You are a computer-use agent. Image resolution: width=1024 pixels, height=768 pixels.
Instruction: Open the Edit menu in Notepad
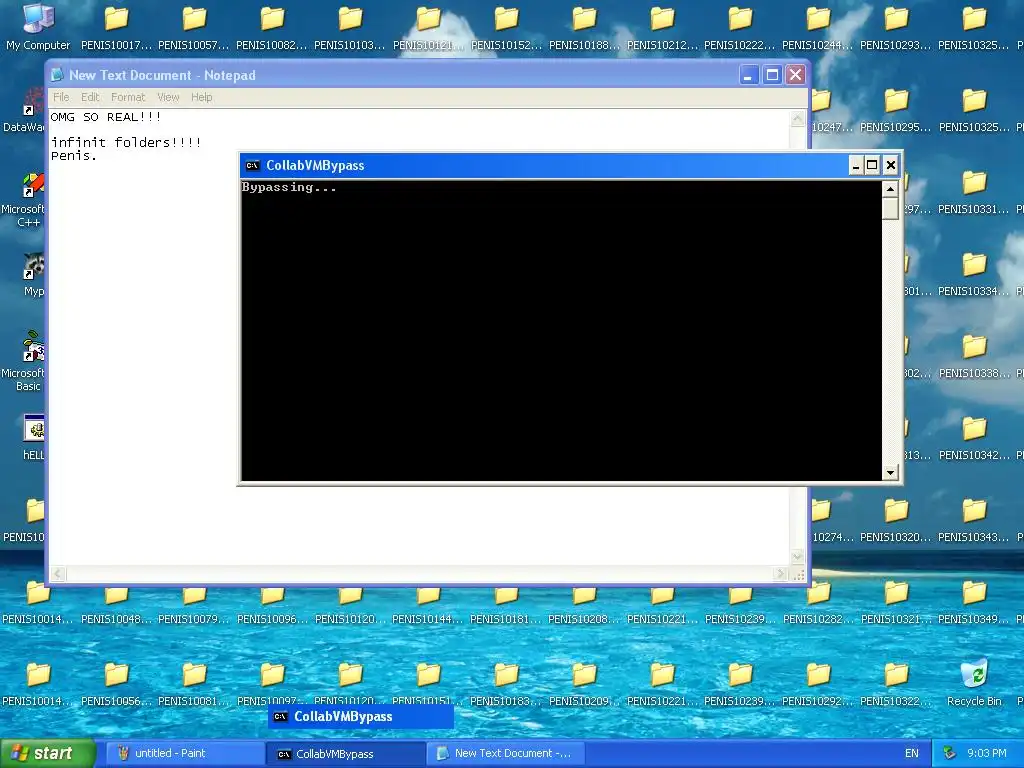coord(90,97)
